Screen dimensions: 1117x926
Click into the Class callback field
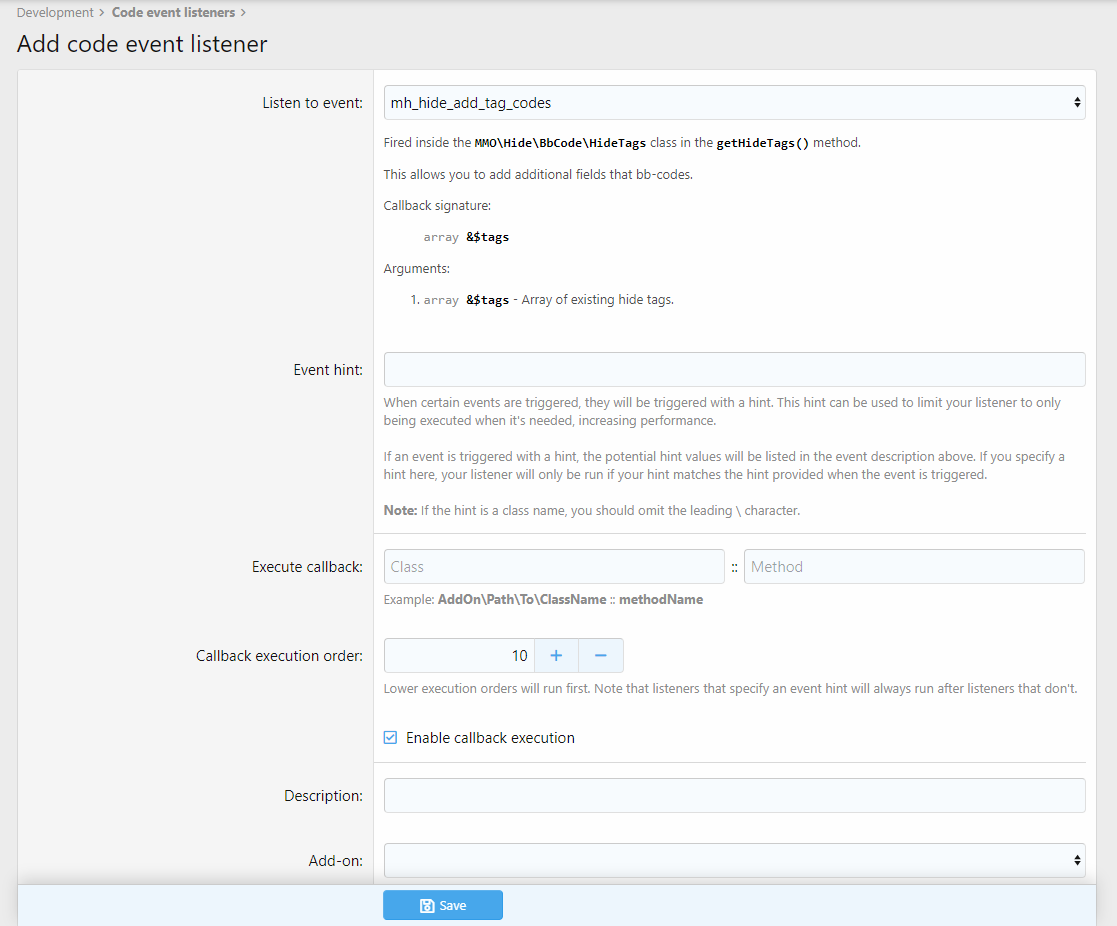[x=554, y=566]
